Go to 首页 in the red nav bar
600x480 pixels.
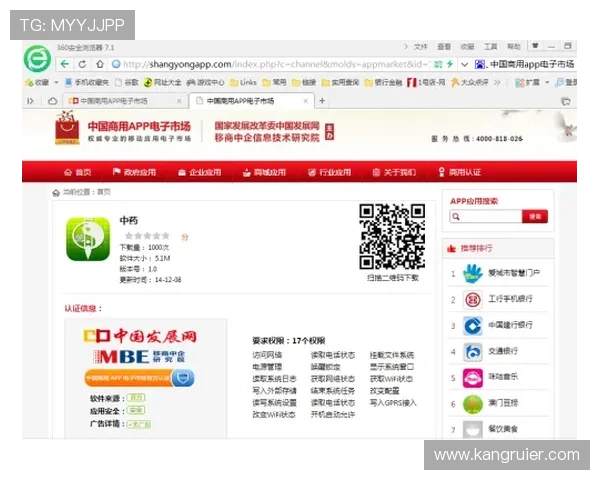(x=78, y=172)
